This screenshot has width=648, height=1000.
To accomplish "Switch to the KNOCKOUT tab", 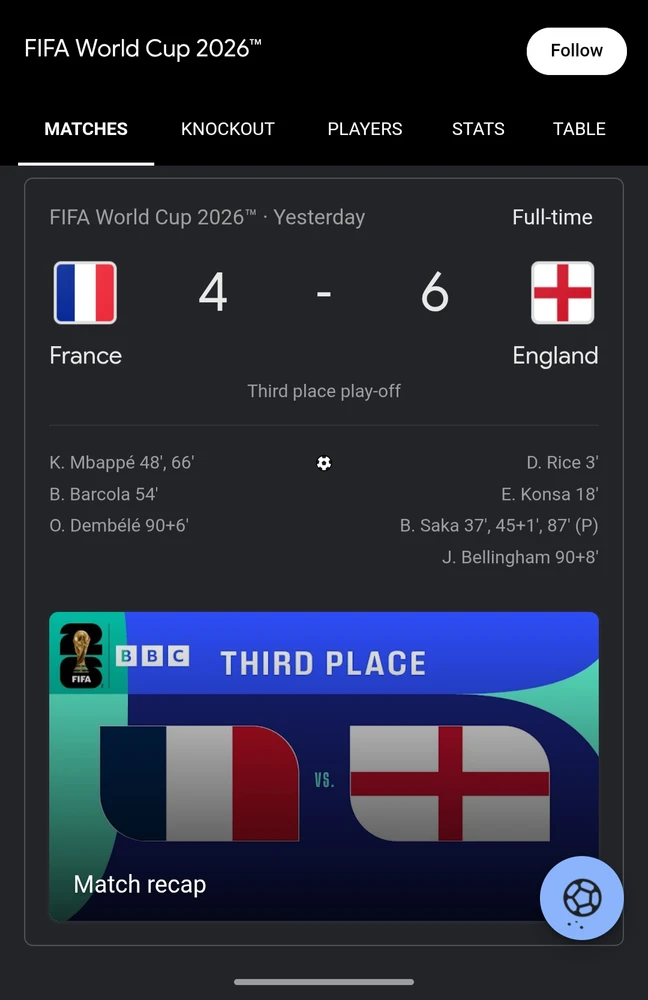I will tap(228, 129).
